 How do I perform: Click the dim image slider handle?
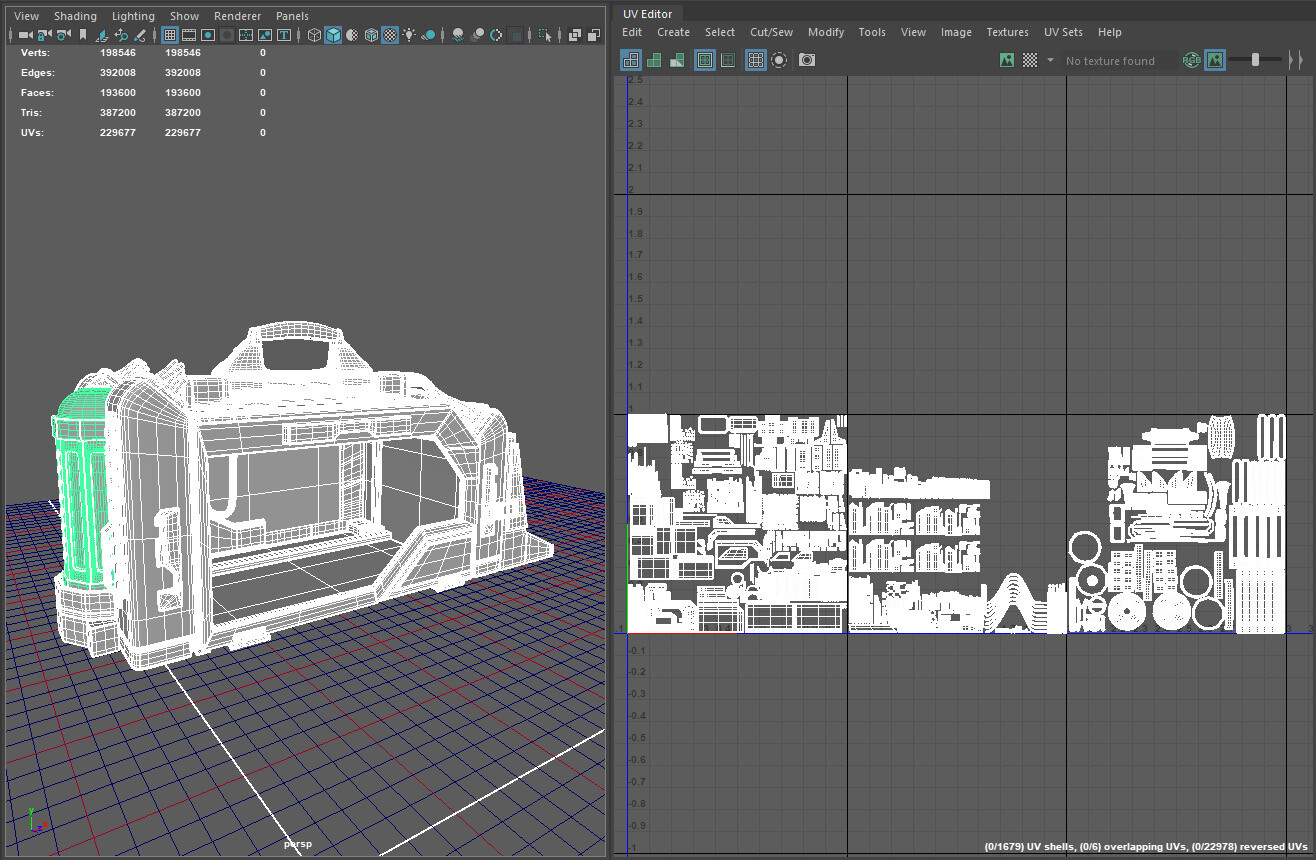[1256, 60]
